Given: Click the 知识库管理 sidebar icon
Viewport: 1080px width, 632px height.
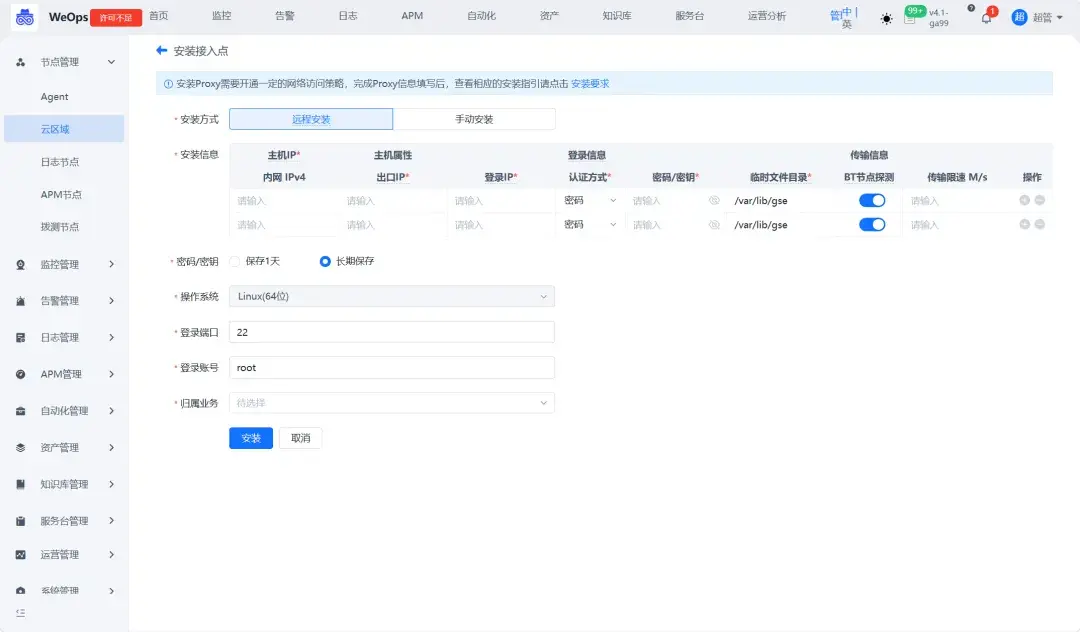Looking at the screenshot, I should pyautogui.click(x=21, y=484).
